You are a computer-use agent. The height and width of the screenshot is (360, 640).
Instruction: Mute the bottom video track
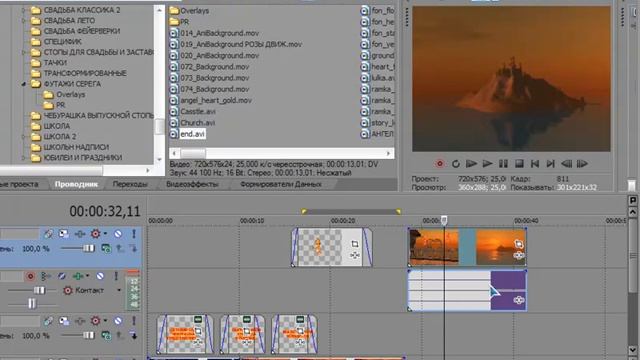[118, 321]
